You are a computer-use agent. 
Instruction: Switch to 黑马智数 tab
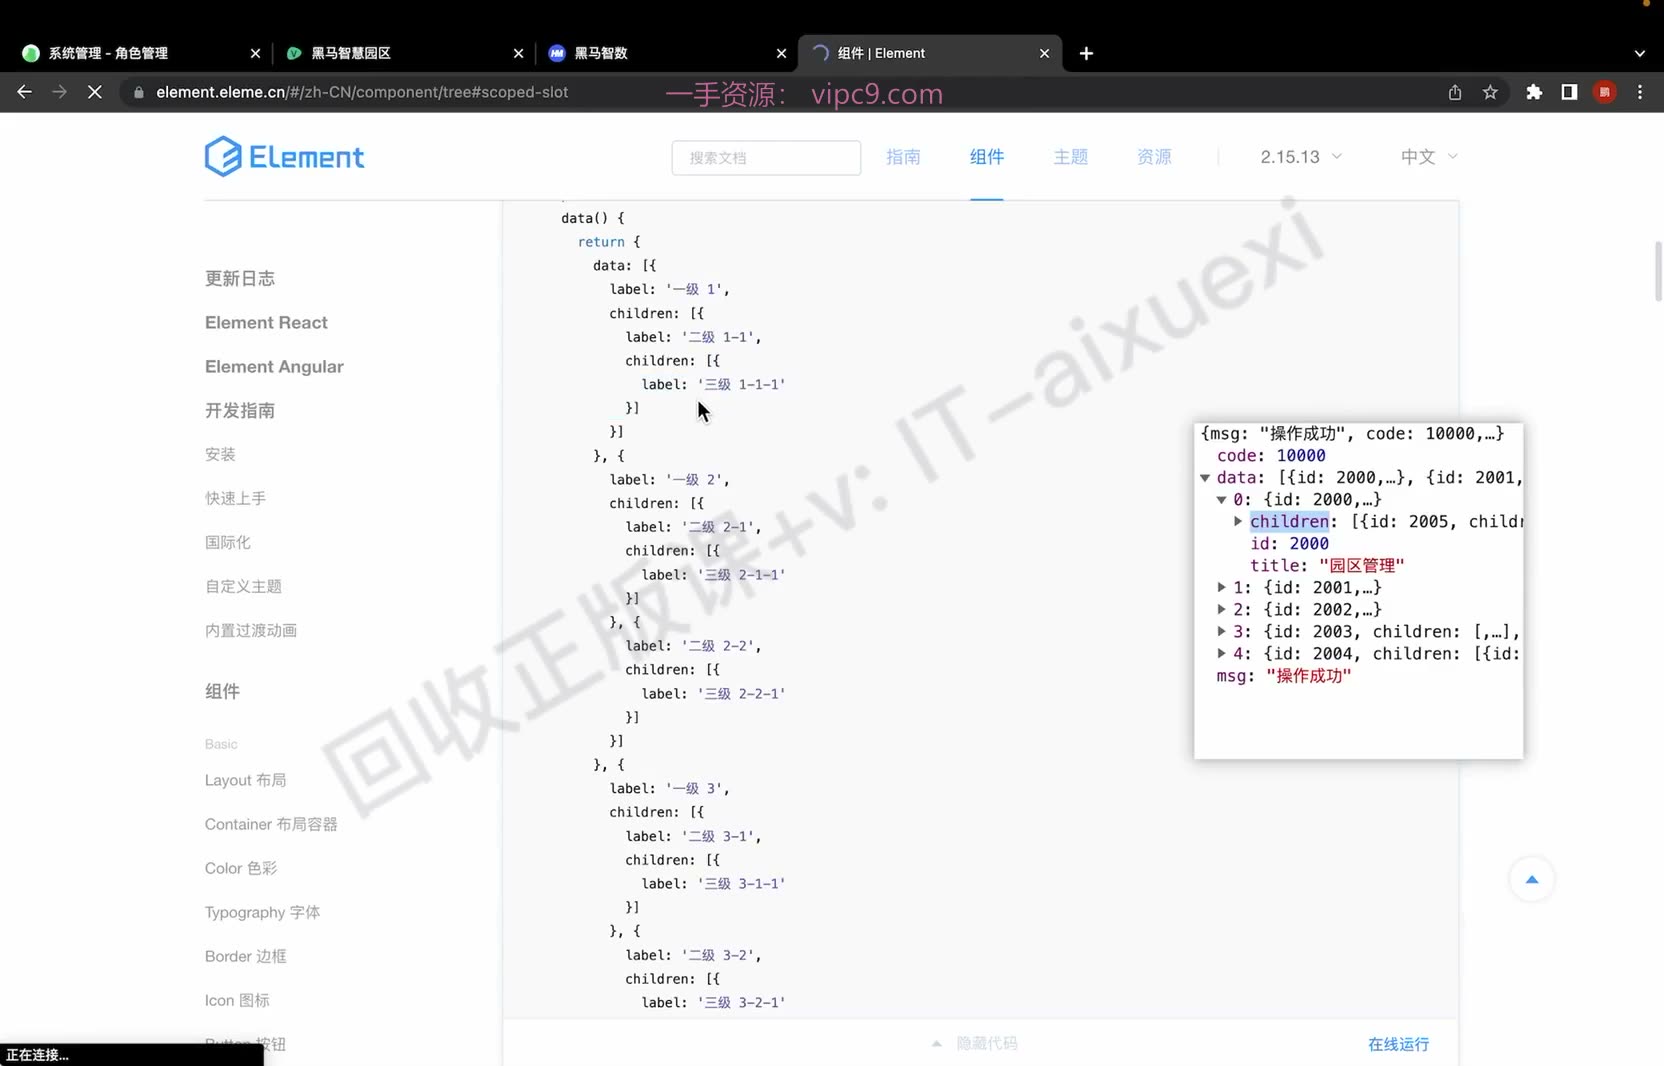click(665, 53)
